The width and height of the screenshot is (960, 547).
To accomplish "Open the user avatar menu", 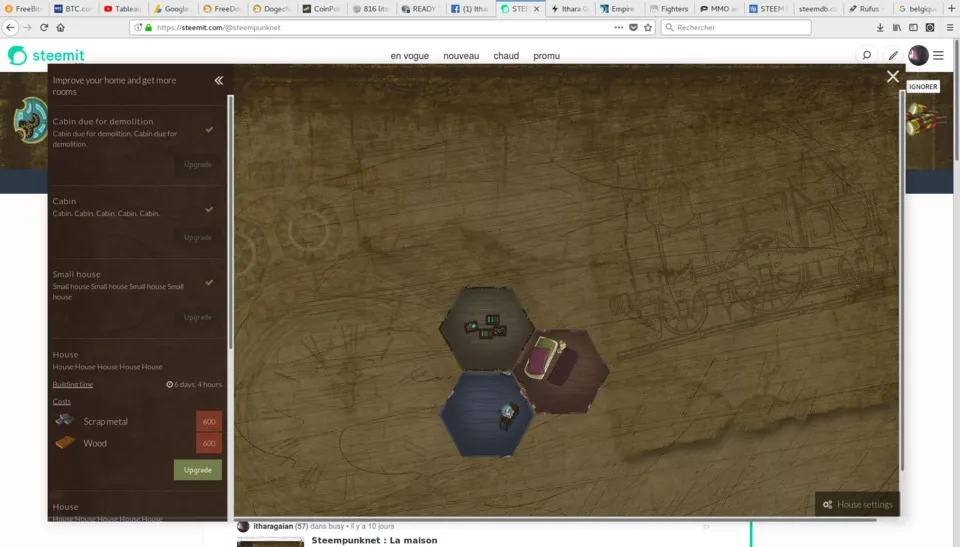I will coord(918,55).
